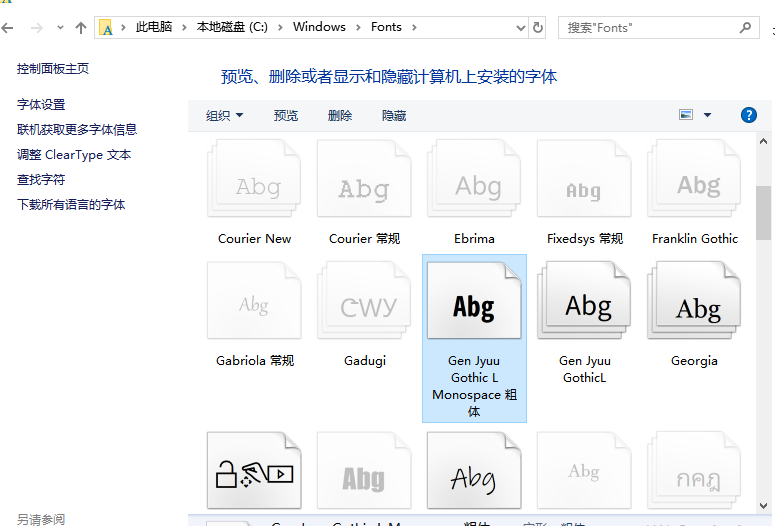Screen dimensions: 775x526
Task: Select the Thai-script font thumbnail
Action: coord(694,471)
